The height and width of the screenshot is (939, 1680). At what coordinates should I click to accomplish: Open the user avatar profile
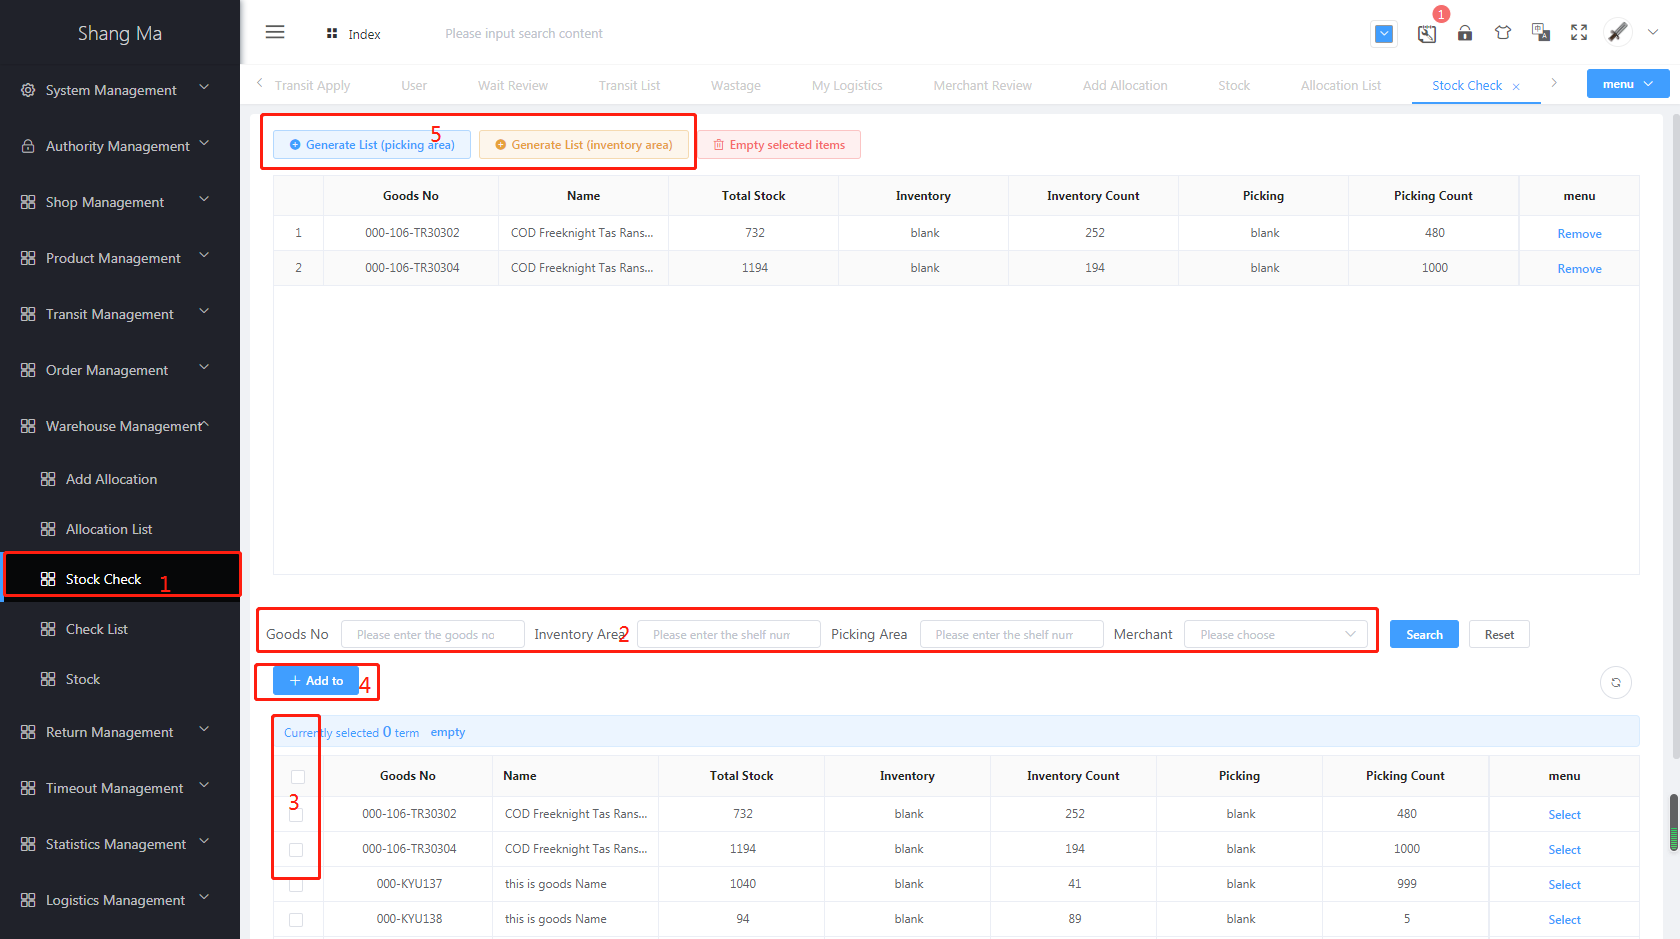(1618, 32)
